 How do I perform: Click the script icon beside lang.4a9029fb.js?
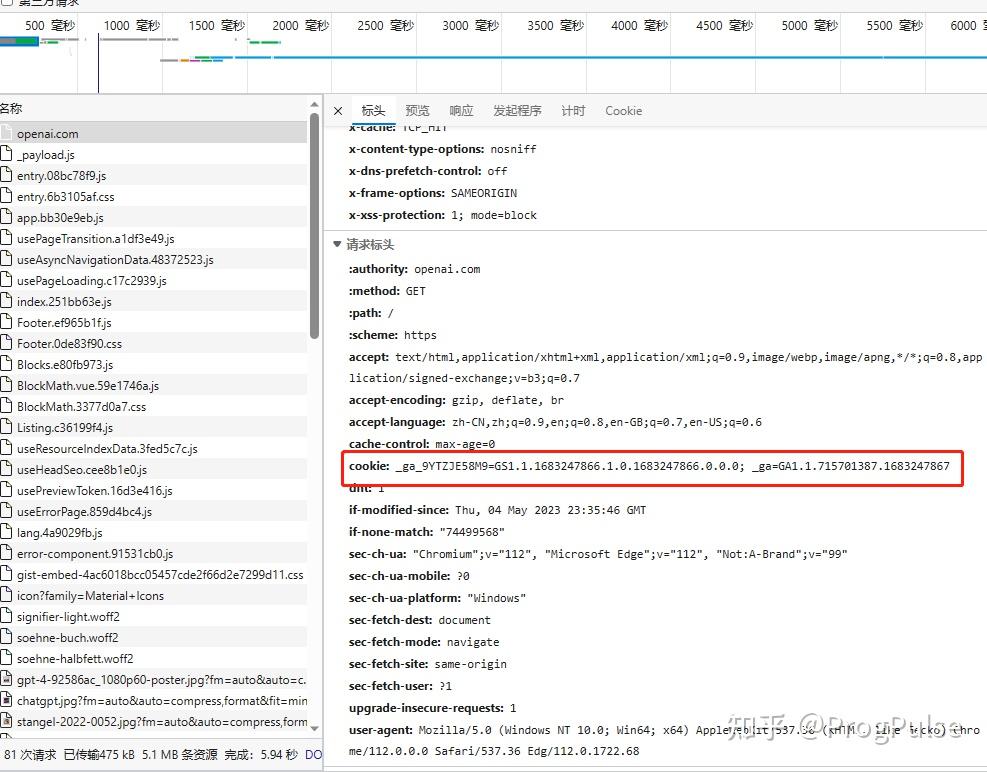click(9, 532)
